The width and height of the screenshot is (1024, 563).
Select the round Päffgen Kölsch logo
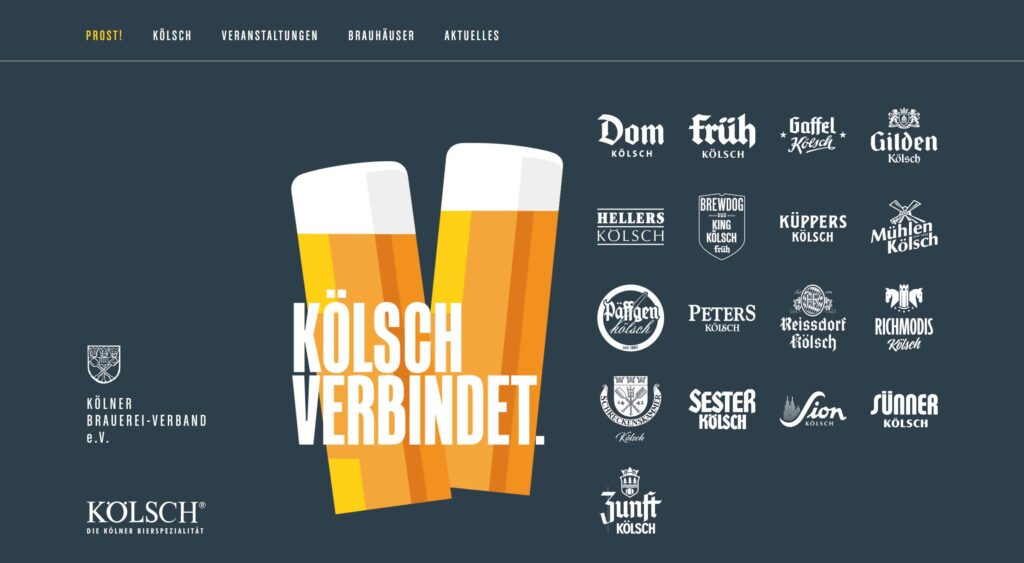[631, 317]
